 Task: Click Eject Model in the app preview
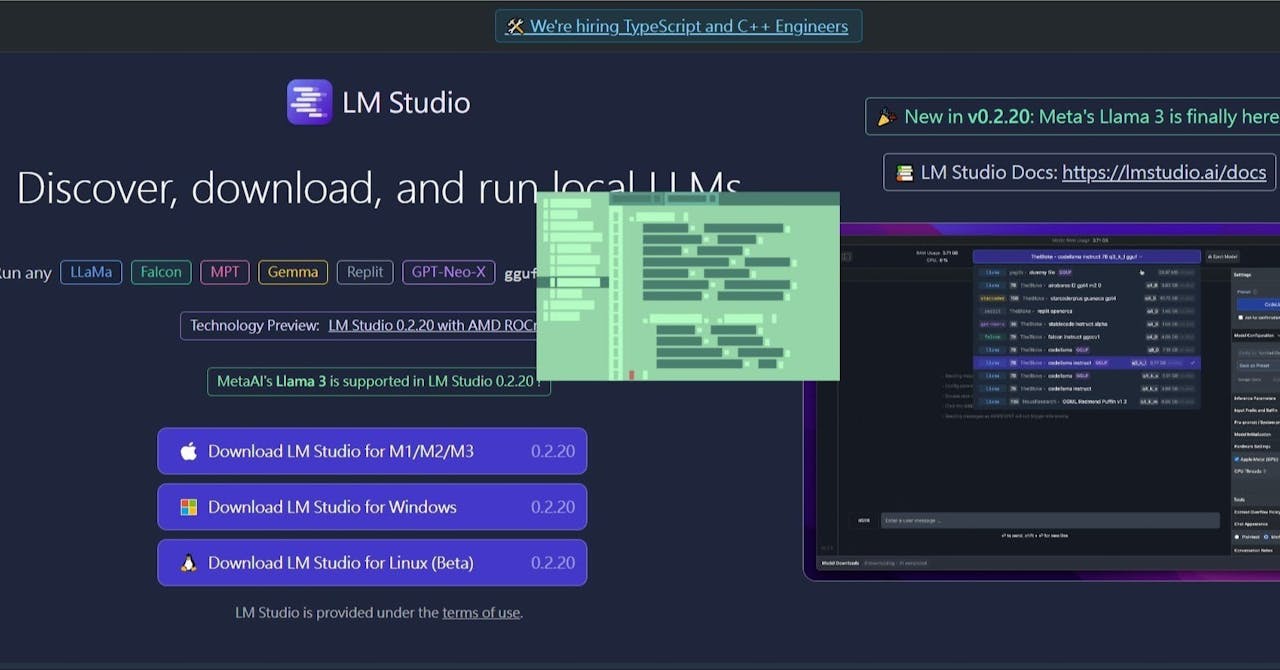[x=1222, y=256]
